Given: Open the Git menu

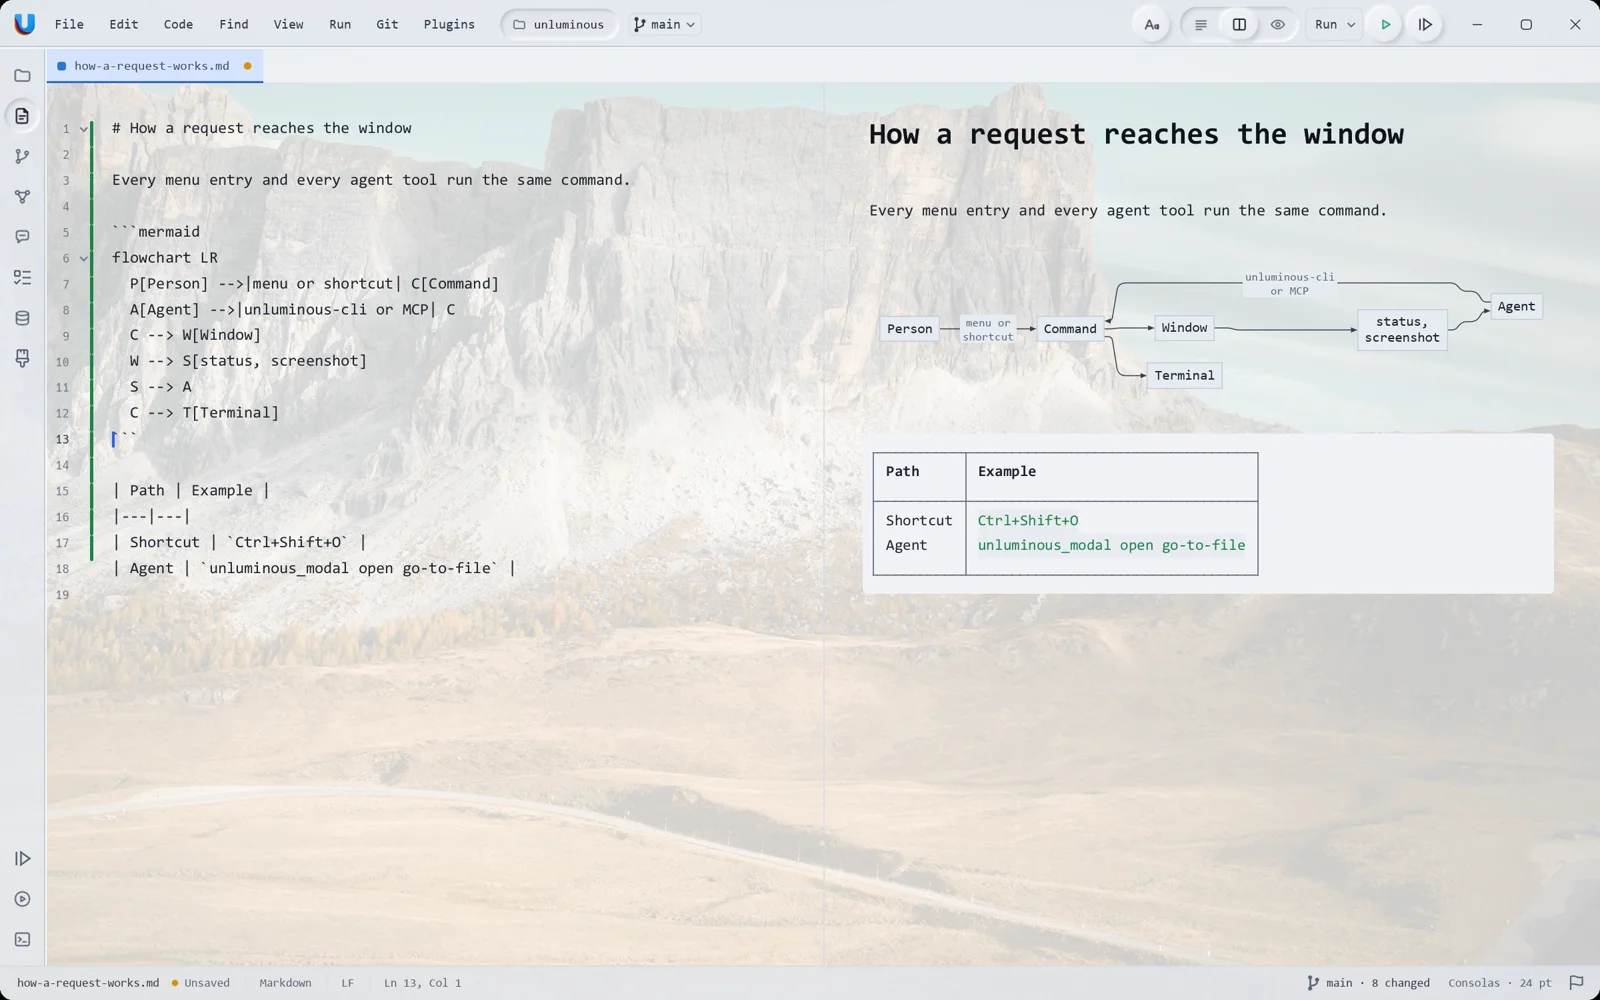Looking at the screenshot, I should [x=387, y=25].
